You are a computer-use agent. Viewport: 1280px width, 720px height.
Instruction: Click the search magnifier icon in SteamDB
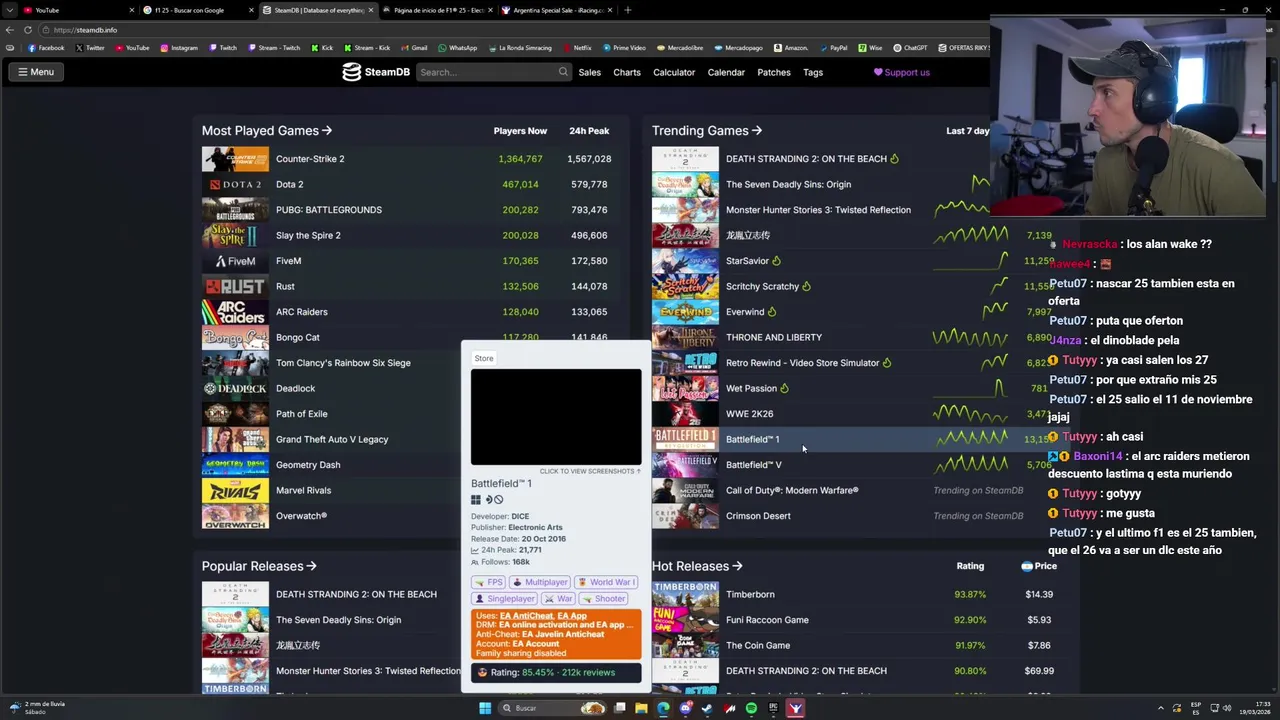click(x=563, y=72)
